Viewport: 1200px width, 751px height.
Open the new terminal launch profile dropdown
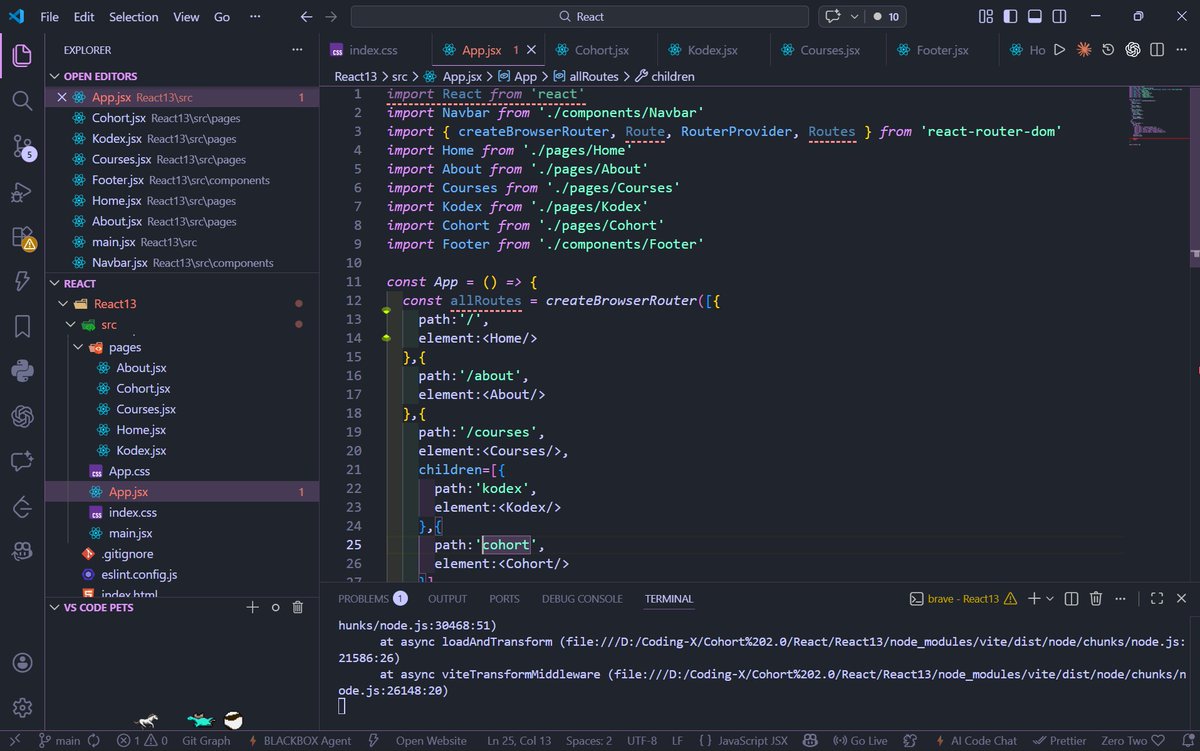click(x=1050, y=598)
